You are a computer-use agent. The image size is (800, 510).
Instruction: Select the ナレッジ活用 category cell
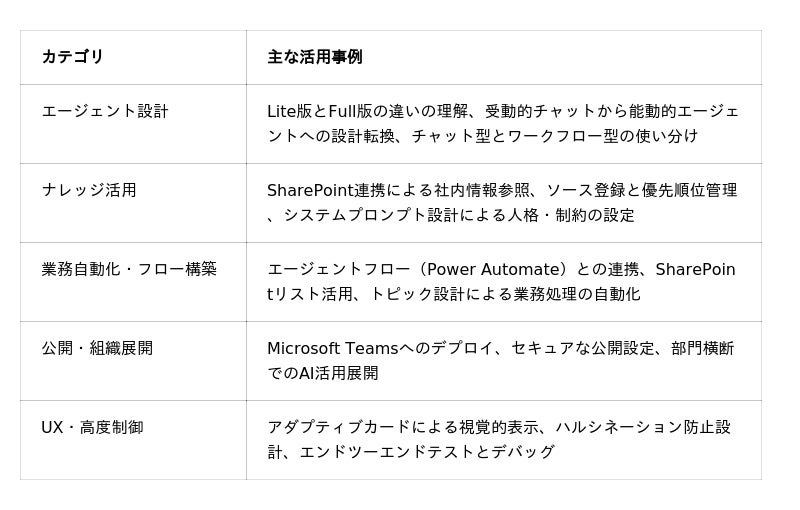[89, 190]
